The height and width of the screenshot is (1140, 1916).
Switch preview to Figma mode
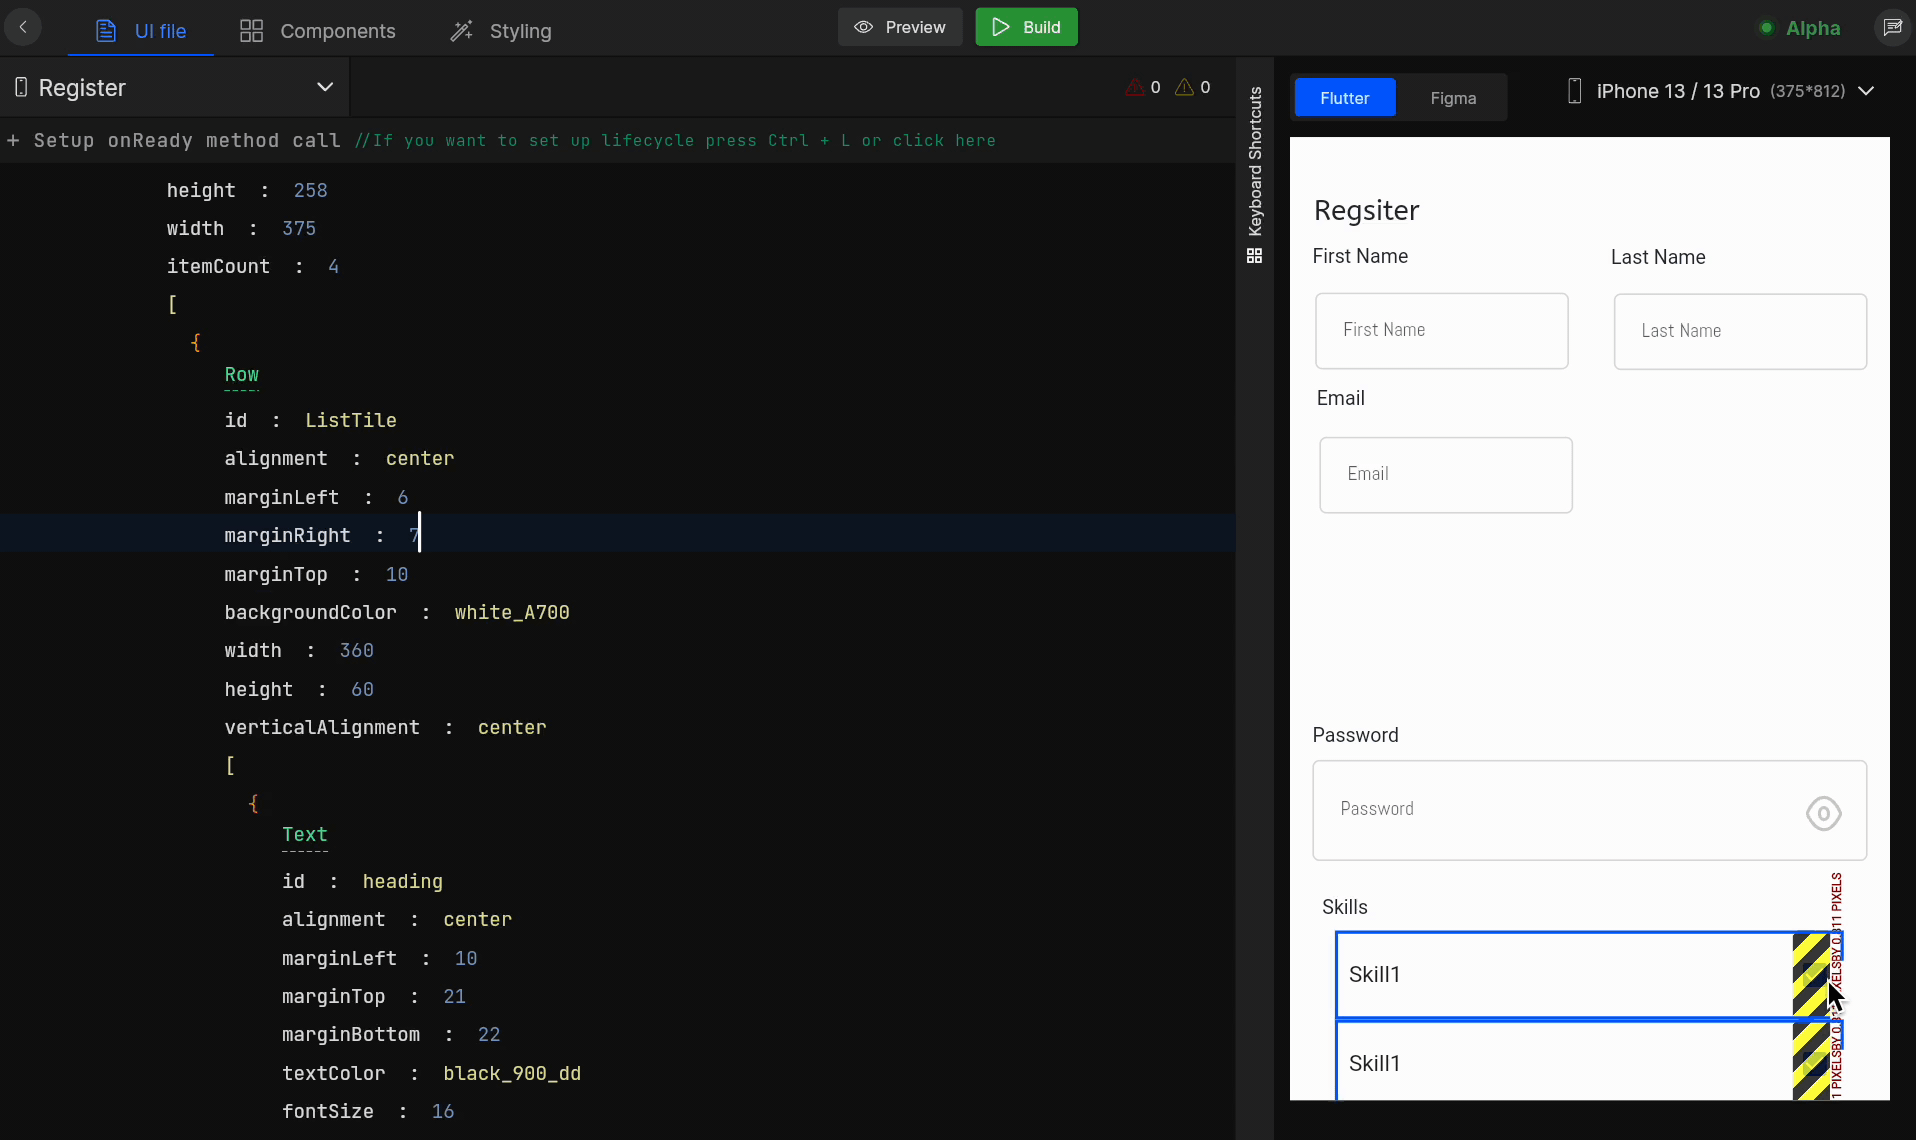pyautogui.click(x=1452, y=98)
